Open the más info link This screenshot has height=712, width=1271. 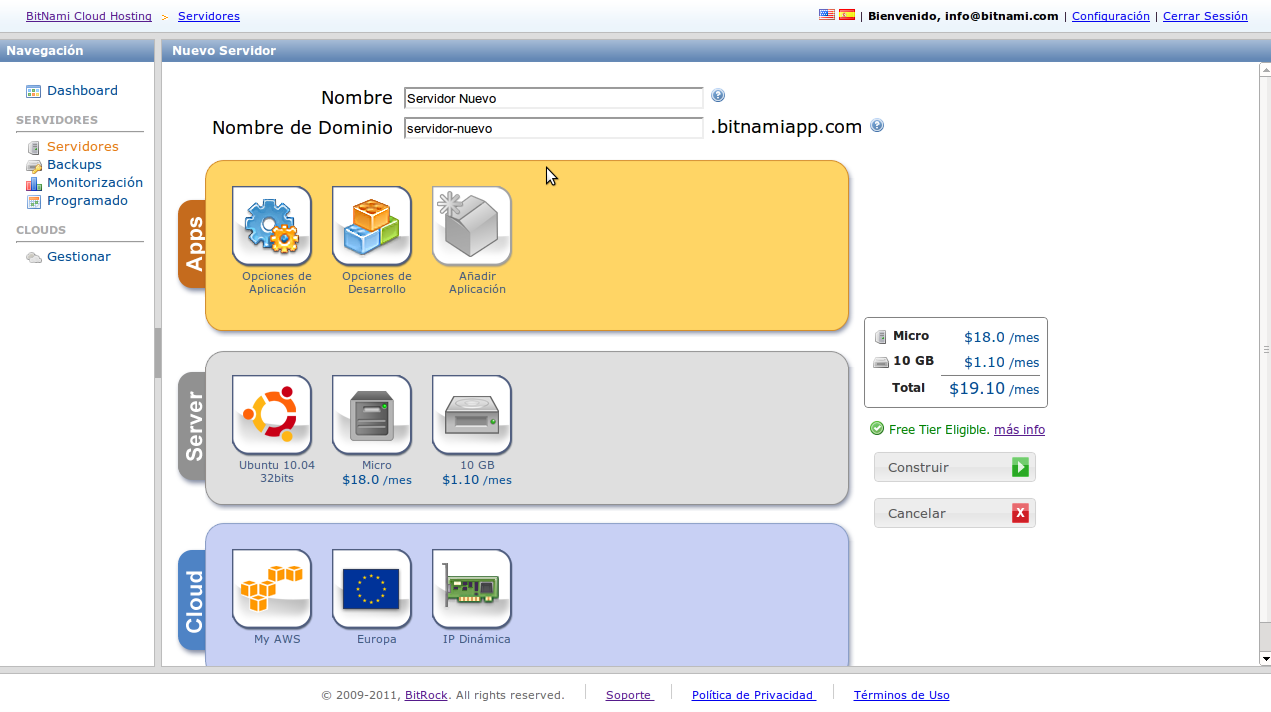1019,430
